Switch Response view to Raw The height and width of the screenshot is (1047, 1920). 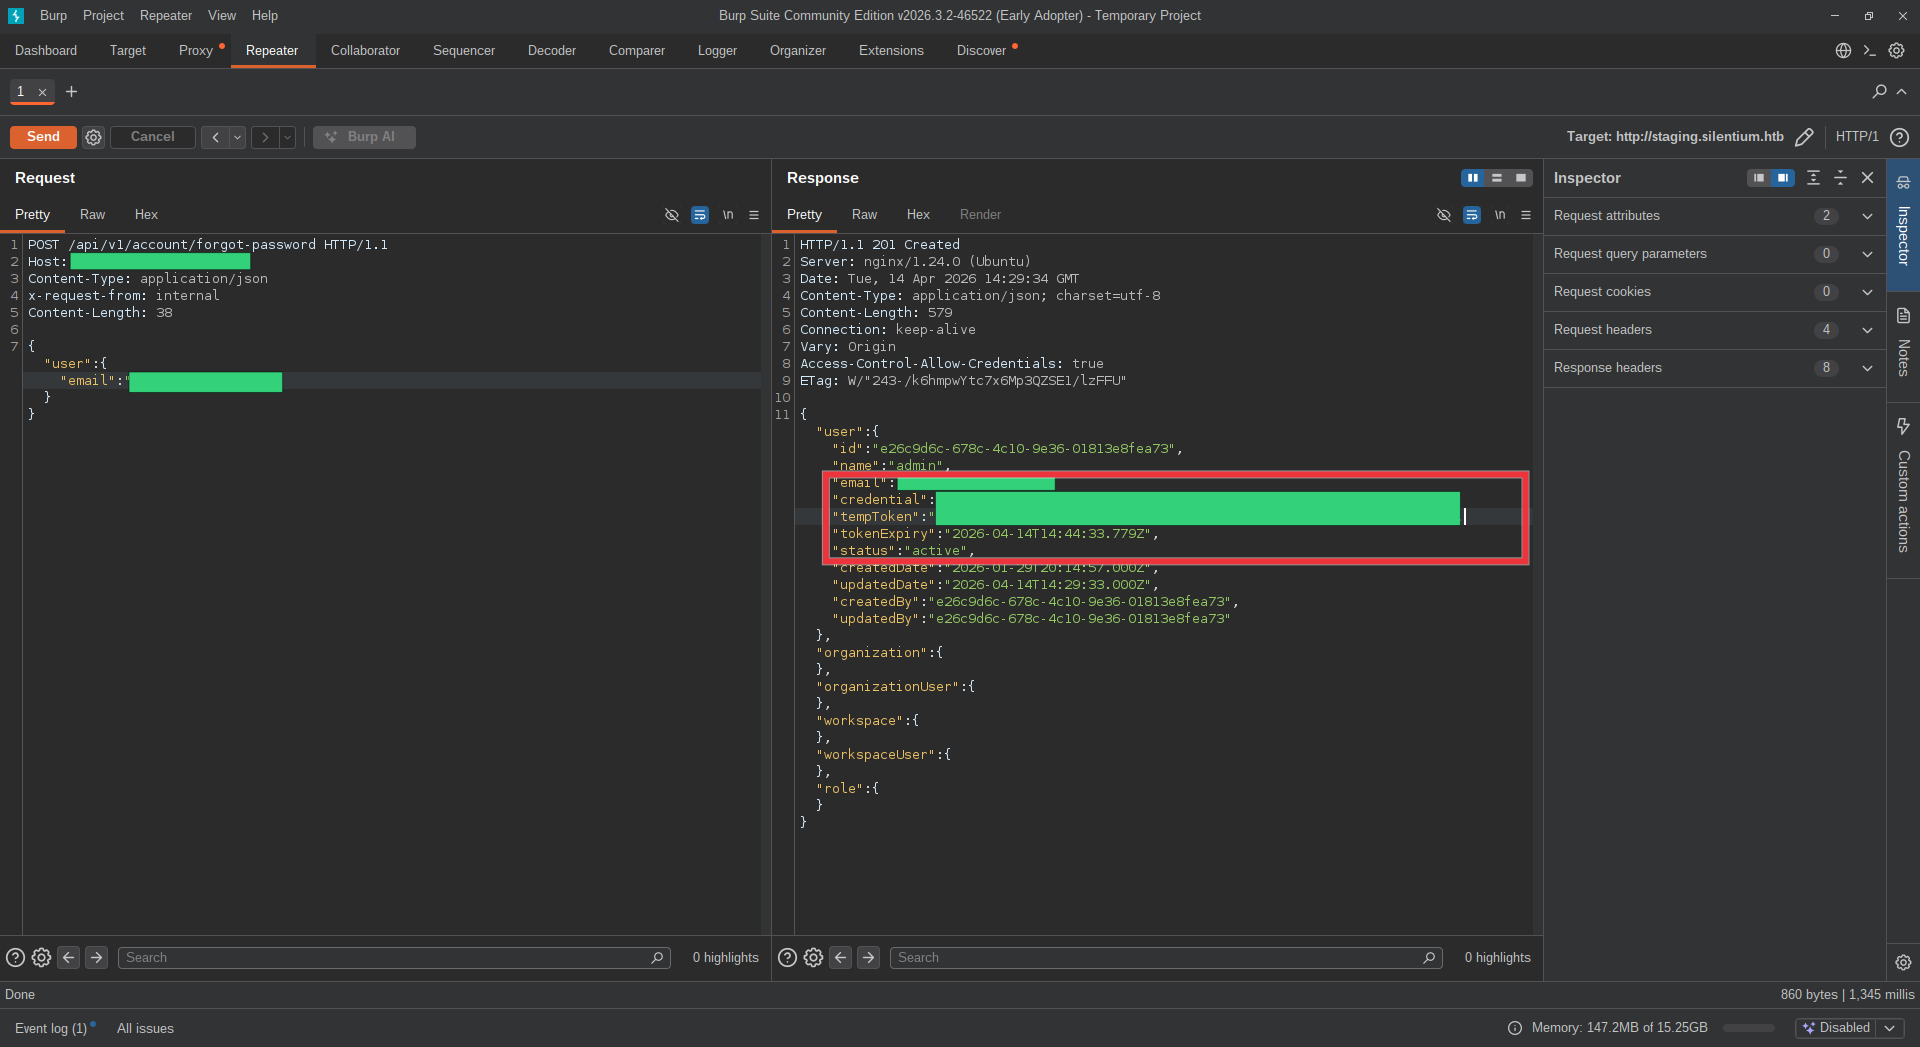(864, 215)
